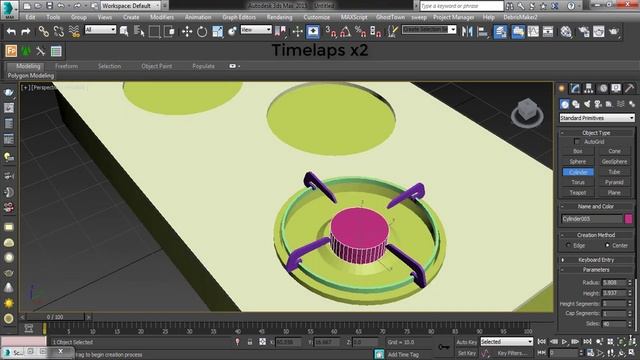Image resolution: width=640 pixels, height=360 pixels.
Task: Open the Rendering menu
Action: 280,17
